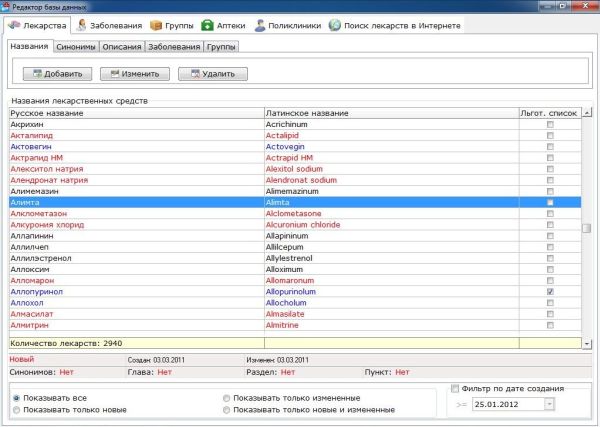Screen dimensions: 600x427
Task: Select the Алекситол натрия row
Action: click(x=295, y=169)
